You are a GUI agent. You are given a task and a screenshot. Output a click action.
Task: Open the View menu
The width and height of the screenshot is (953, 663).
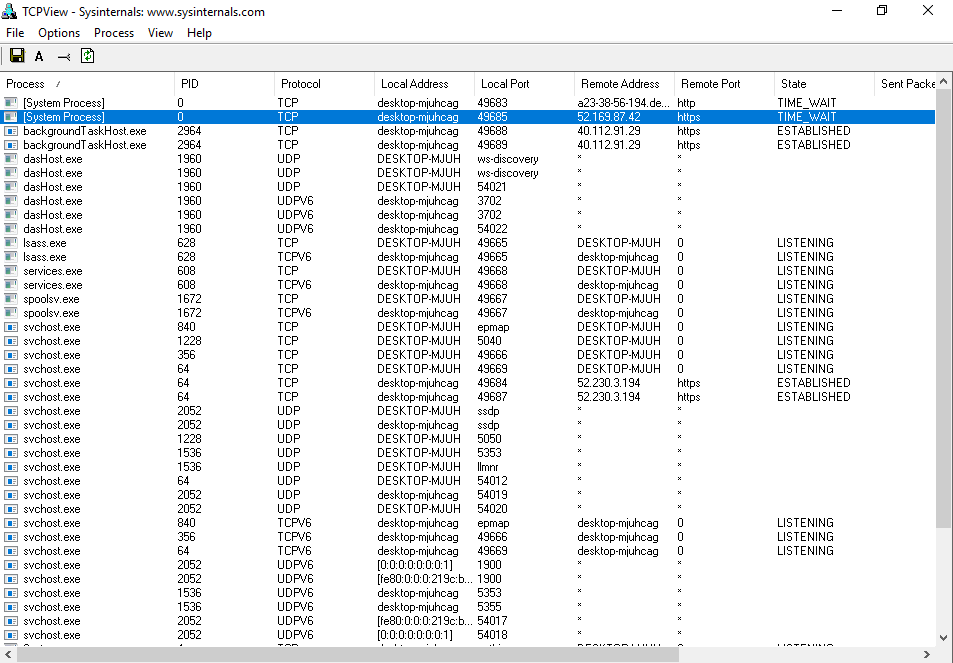tap(160, 33)
